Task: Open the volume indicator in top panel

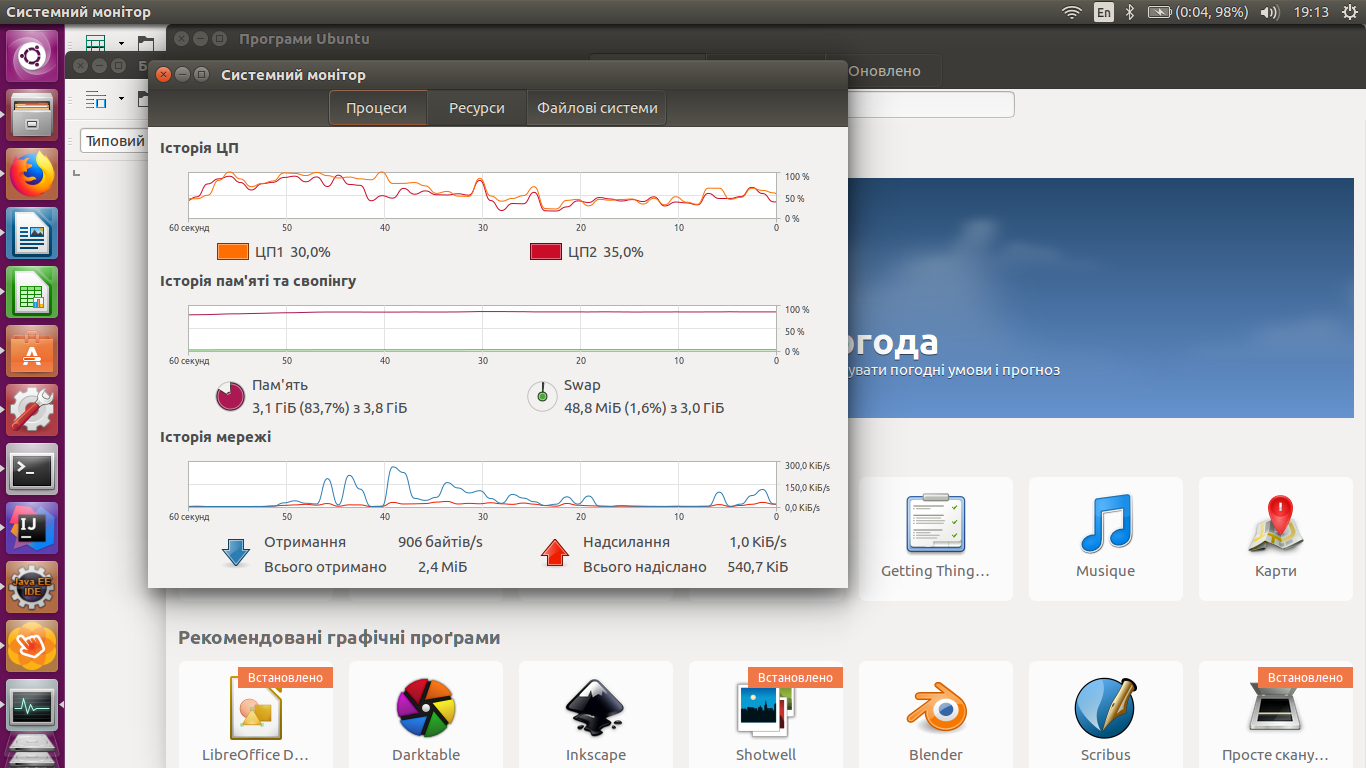Action: pyautogui.click(x=1269, y=12)
